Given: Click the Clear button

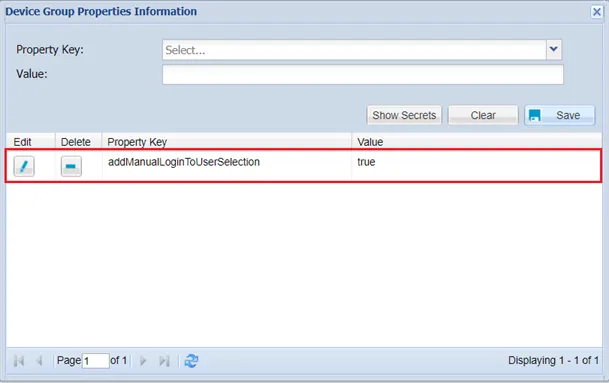Looking at the screenshot, I should point(483,115).
